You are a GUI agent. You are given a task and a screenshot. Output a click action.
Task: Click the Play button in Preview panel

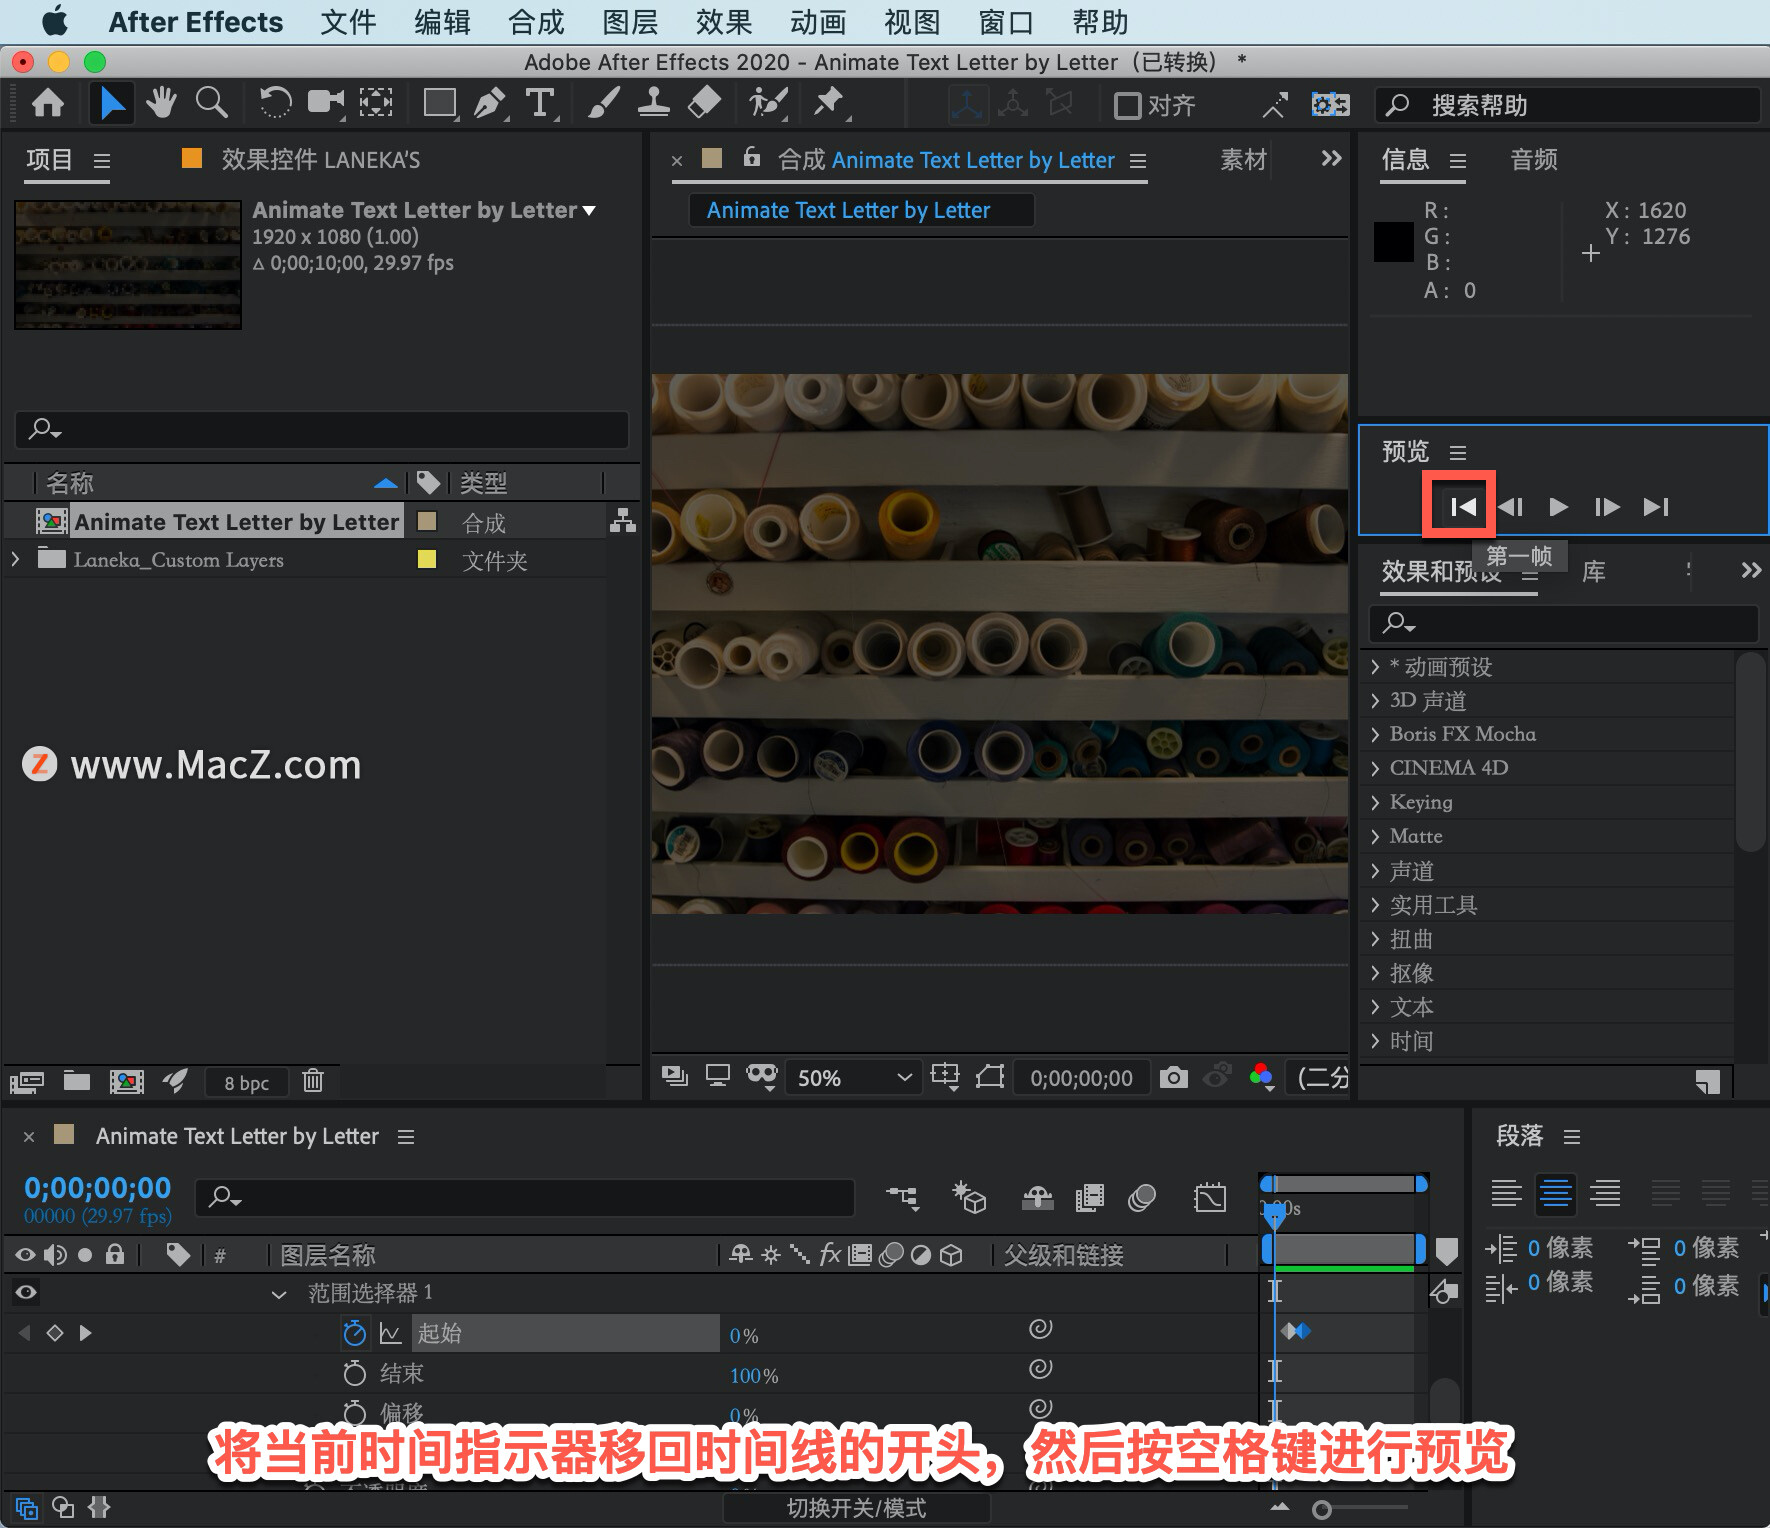[1558, 507]
